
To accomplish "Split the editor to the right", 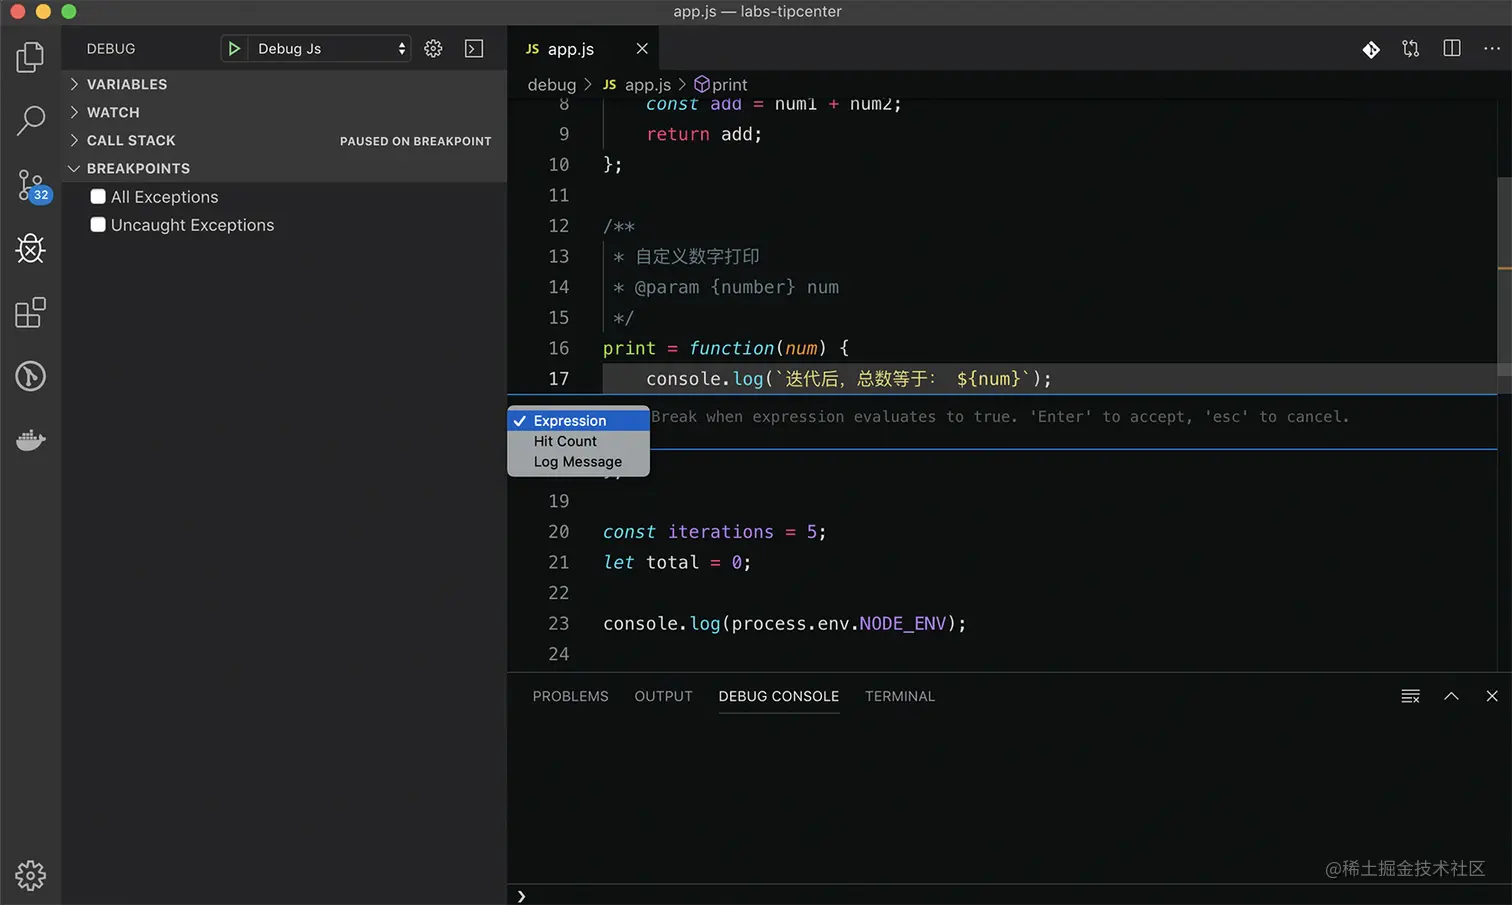I will point(1452,48).
